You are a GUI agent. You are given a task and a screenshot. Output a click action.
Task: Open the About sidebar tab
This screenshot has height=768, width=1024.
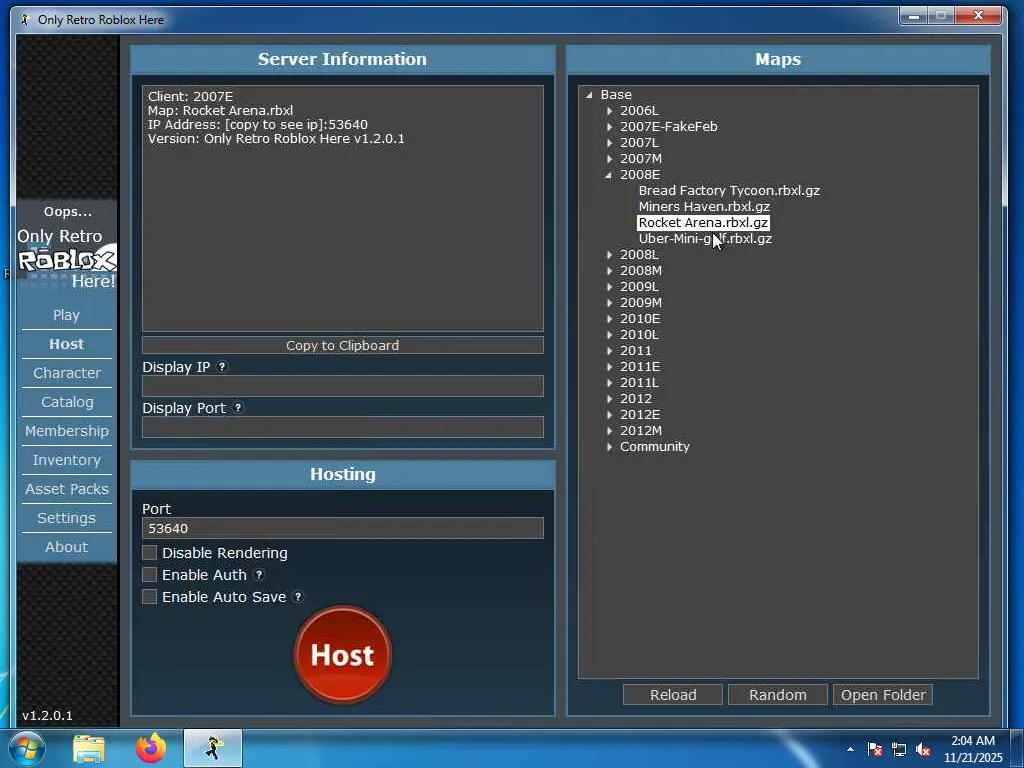67,547
